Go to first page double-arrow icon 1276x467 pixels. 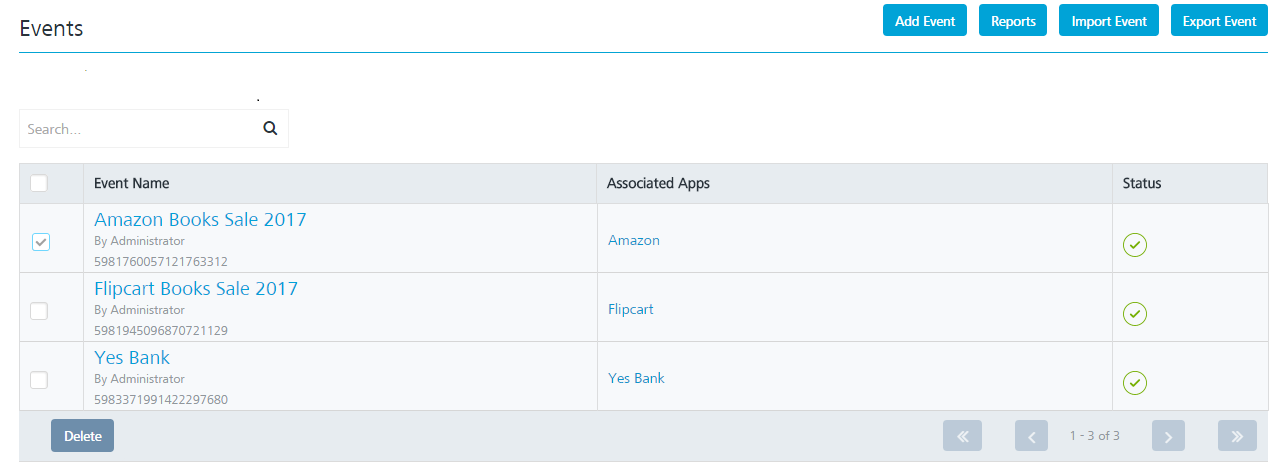click(963, 436)
